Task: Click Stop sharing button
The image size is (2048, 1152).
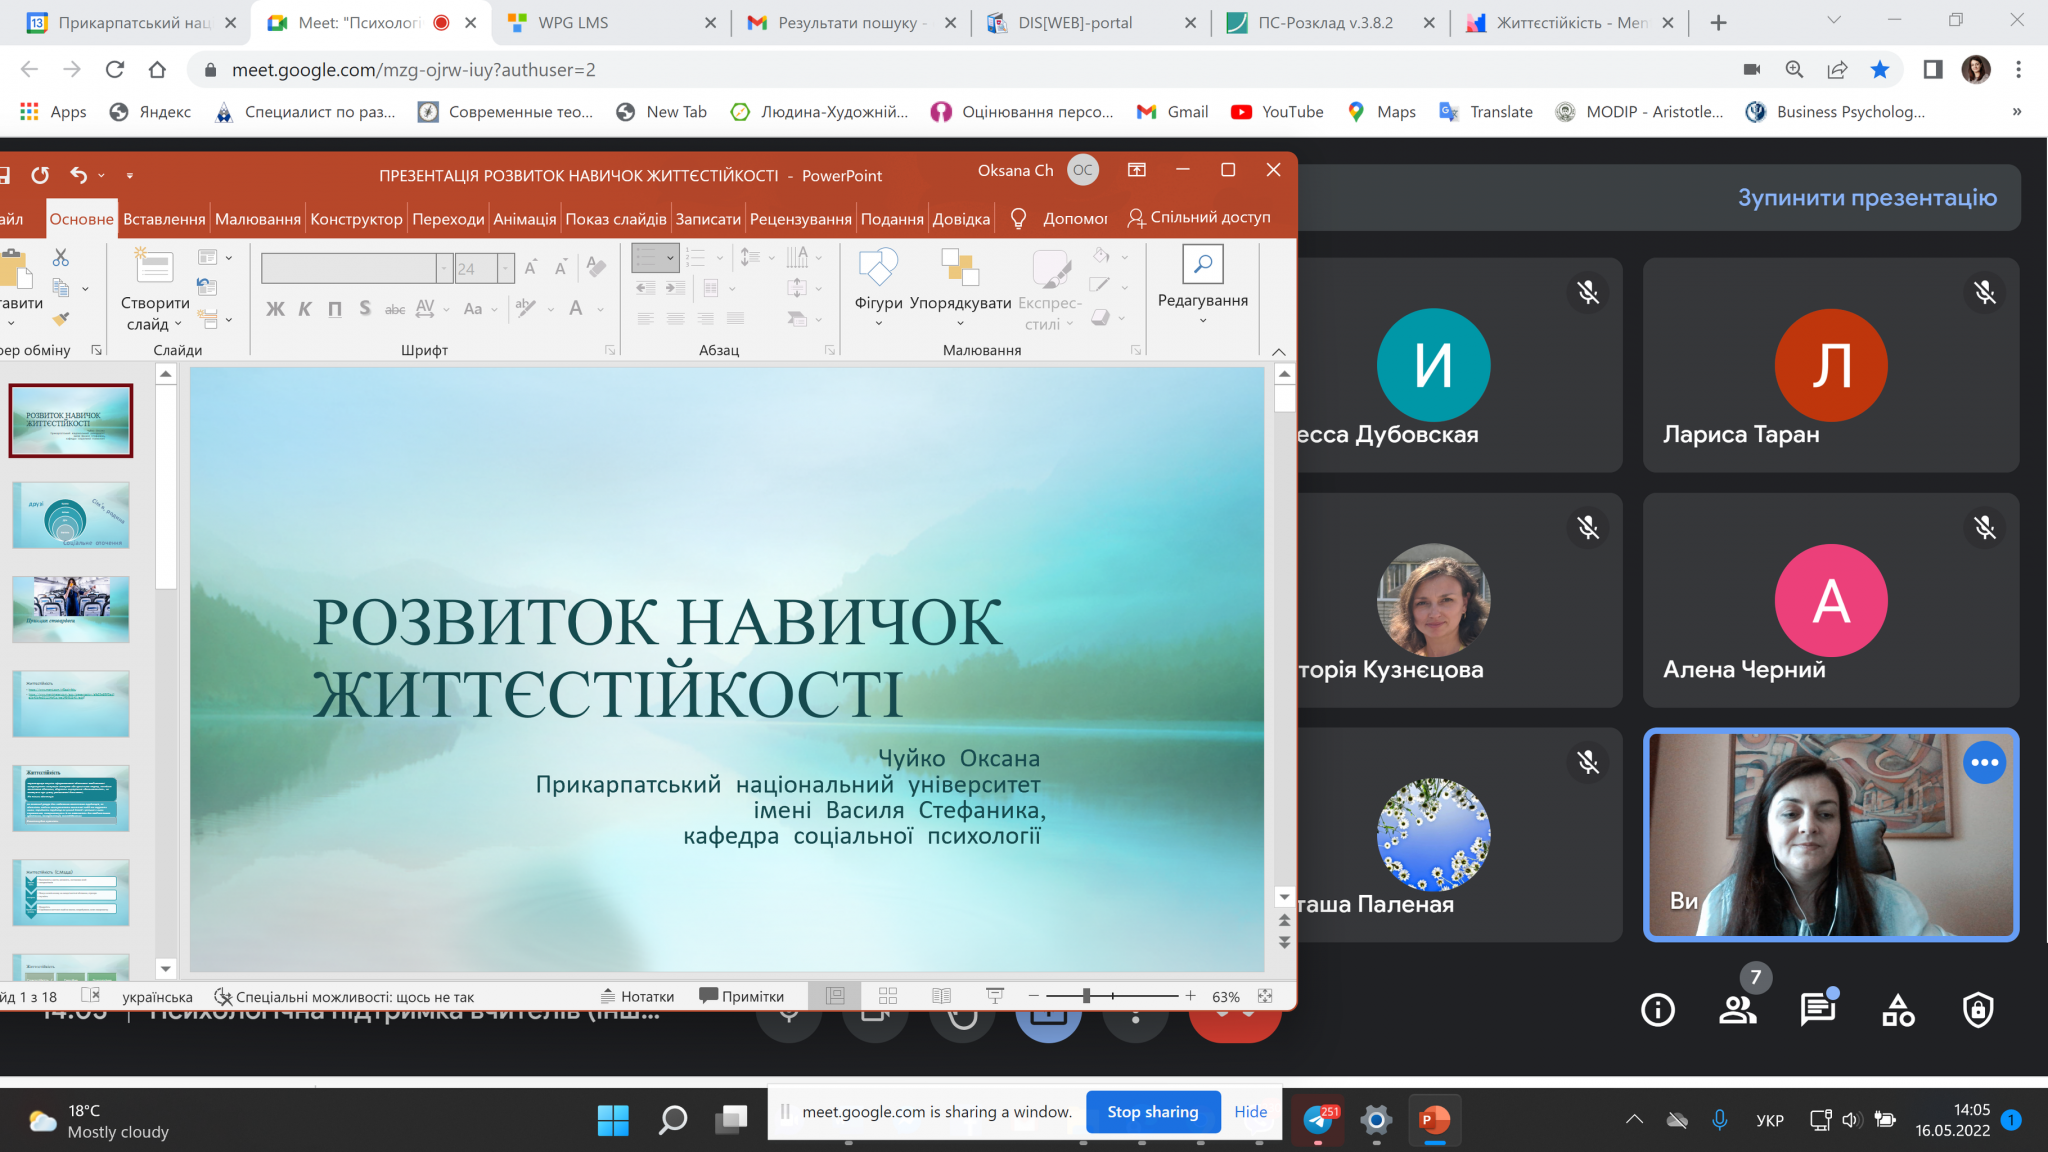Action: (x=1152, y=1112)
